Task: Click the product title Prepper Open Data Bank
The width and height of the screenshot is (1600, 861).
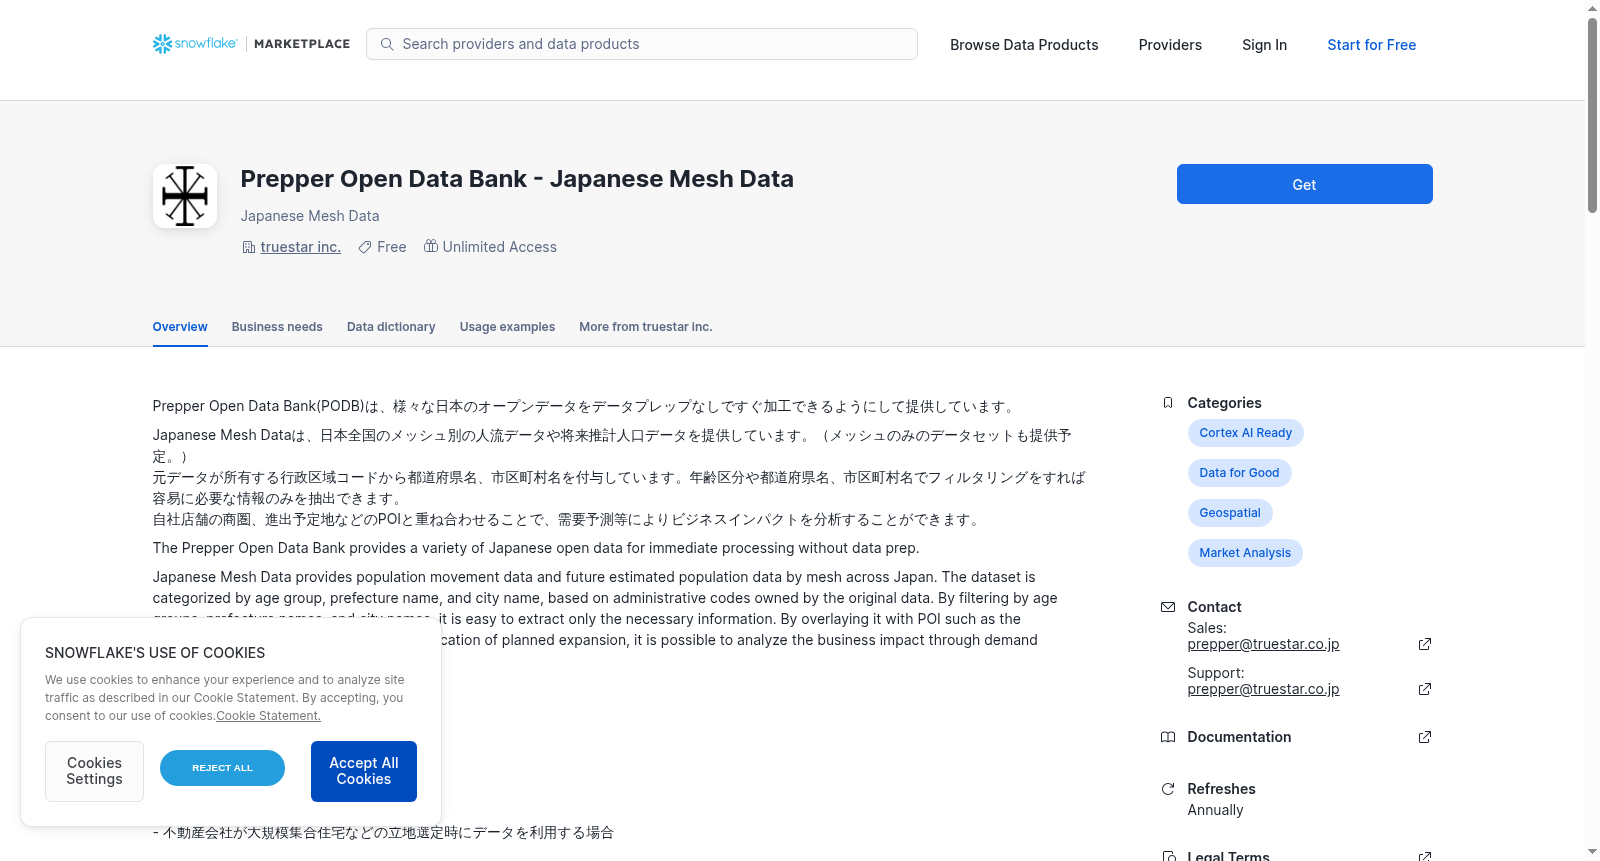Action: coord(517,179)
